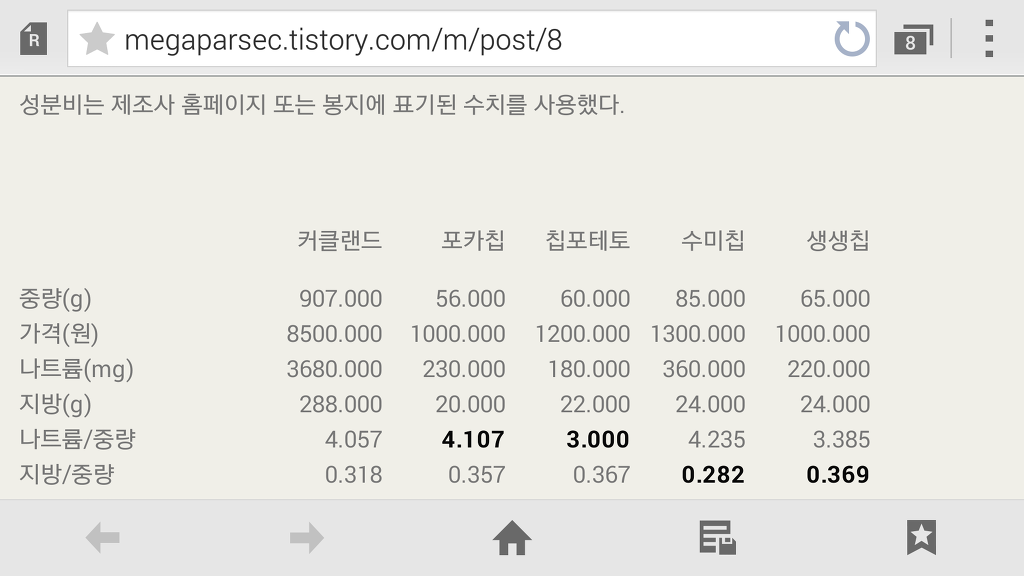Screen dimensions: 1024x576
Task: Tap the reader mode icon
Action: pos(33,39)
